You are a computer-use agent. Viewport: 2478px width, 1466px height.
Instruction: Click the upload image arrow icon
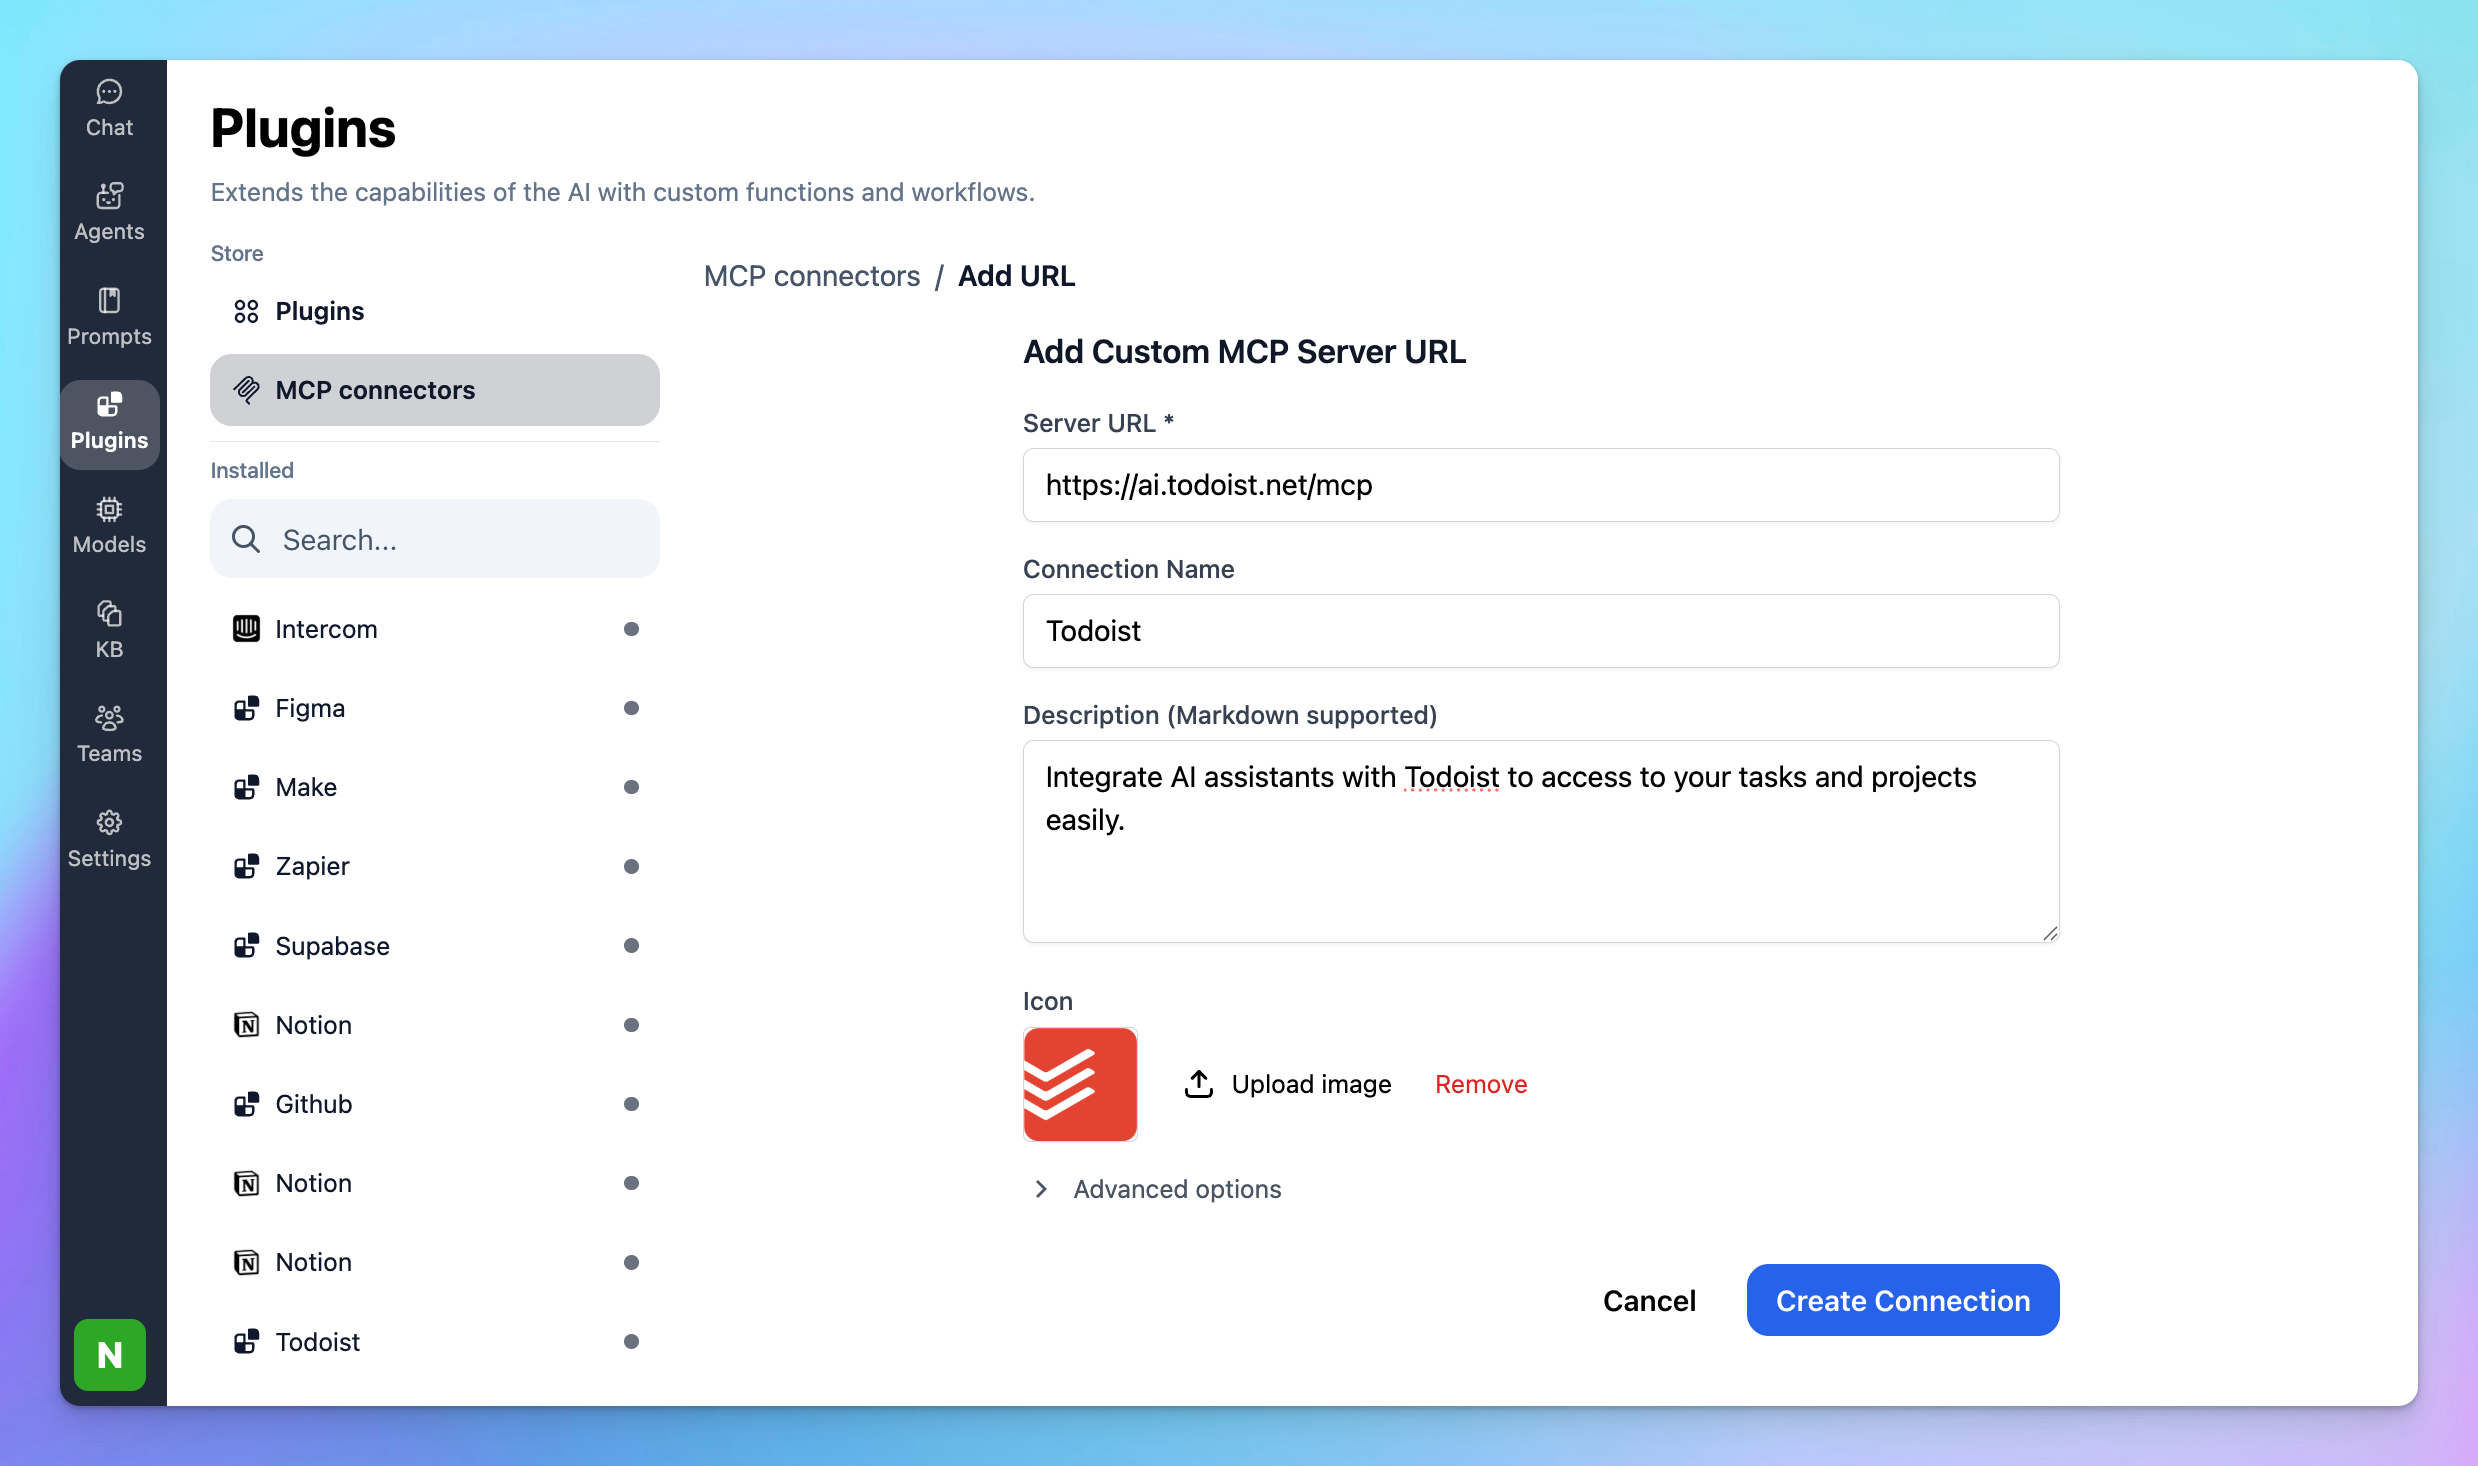coord(1198,1084)
